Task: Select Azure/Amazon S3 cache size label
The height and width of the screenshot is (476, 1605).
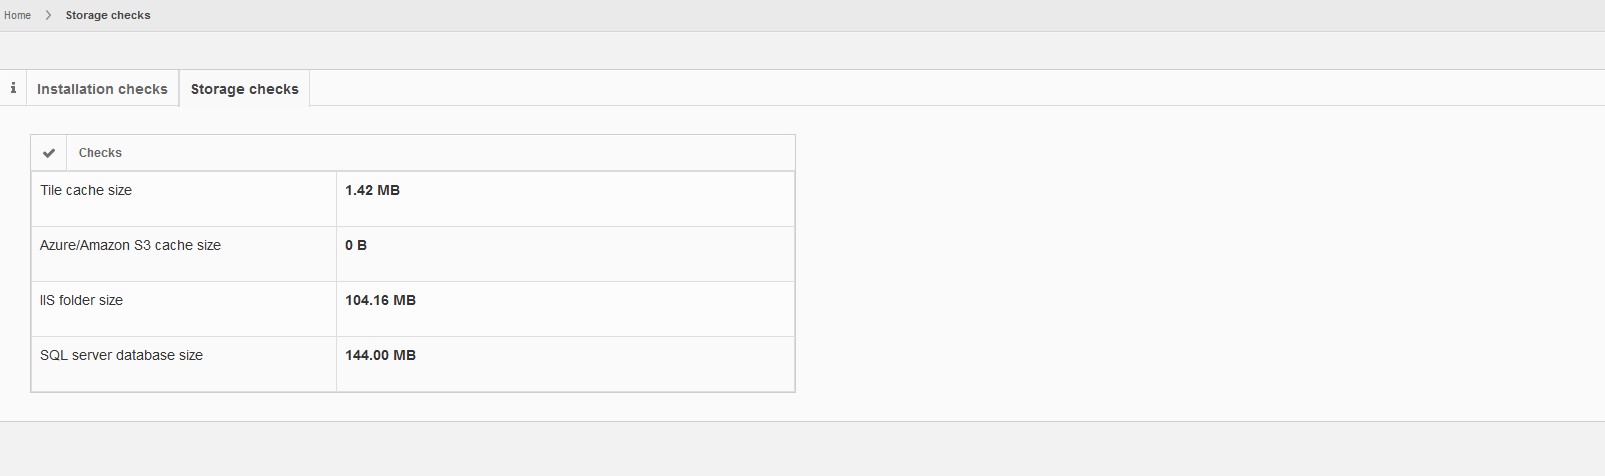Action: (130, 245)
